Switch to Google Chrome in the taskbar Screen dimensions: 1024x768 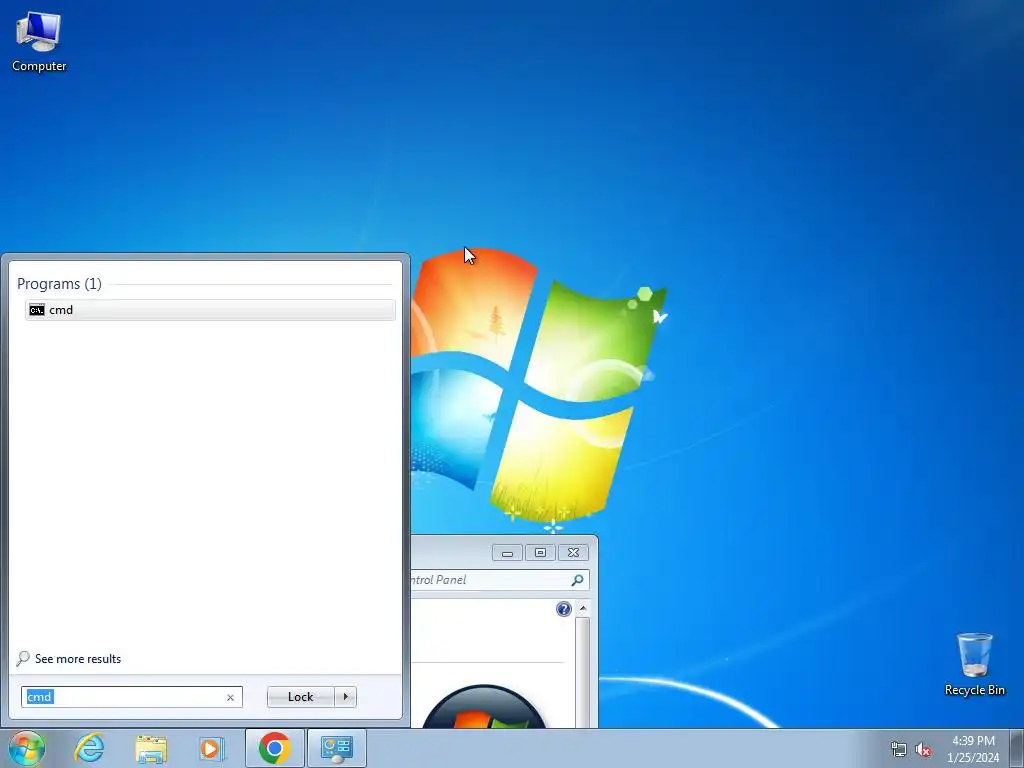[x=274, y=748]
